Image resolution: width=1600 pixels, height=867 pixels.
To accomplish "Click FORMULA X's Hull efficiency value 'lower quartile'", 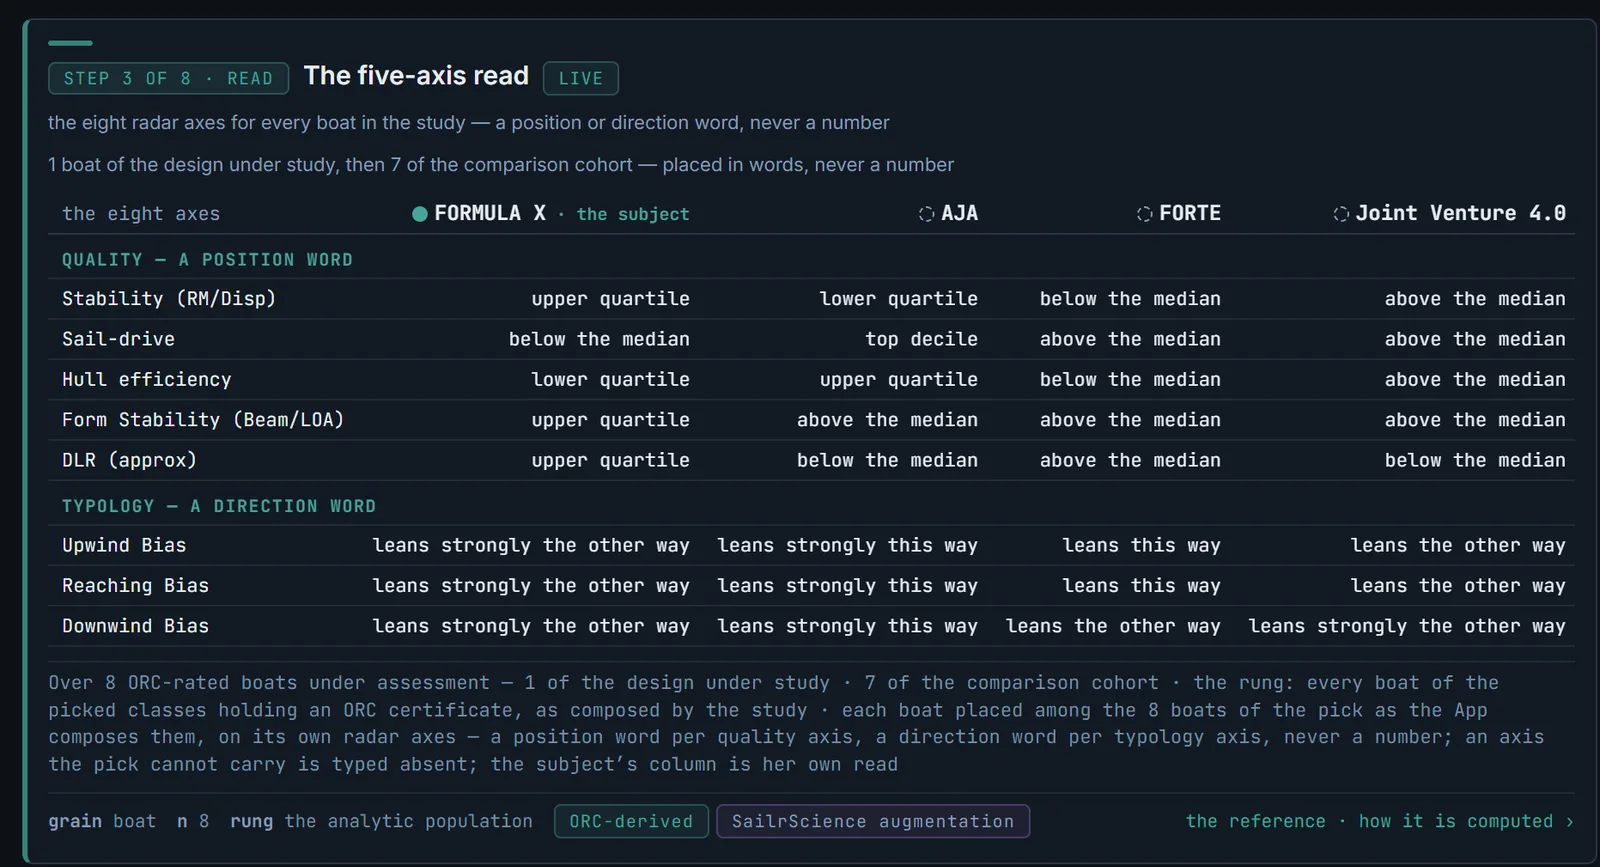I will [x=610, y=380].
